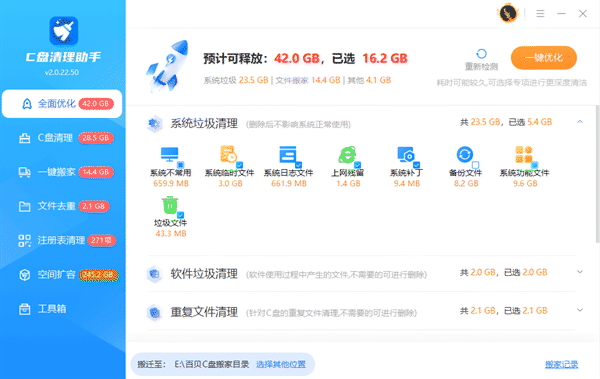Uncheck the 上网残留 checkbox
Viewport: 600px width, 379px height.
357,165
